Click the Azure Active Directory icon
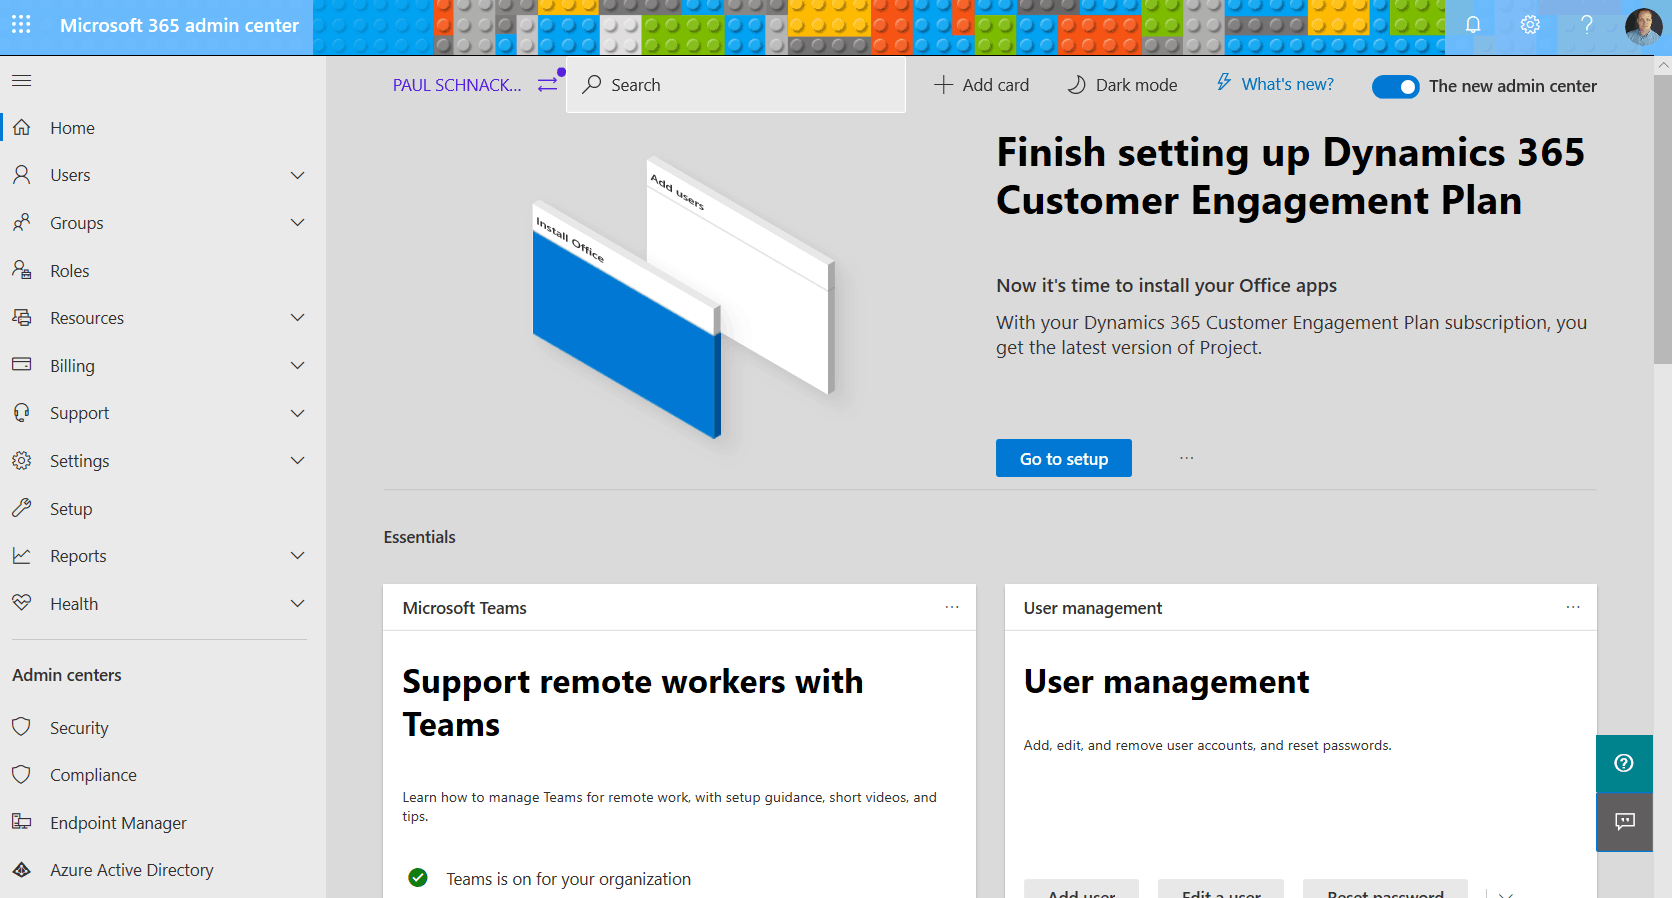The image size is (1672, 898). coord(22,870)
